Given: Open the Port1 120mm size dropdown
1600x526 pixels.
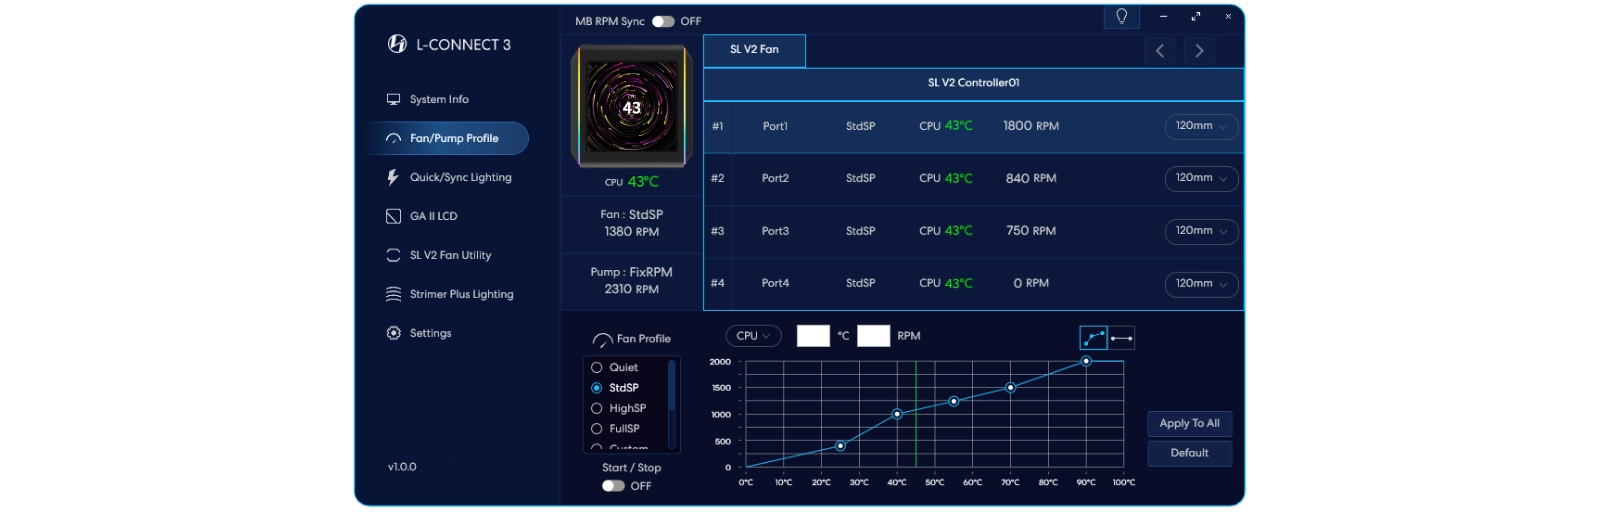Looking at the screenshot, I should [1201, 126].
